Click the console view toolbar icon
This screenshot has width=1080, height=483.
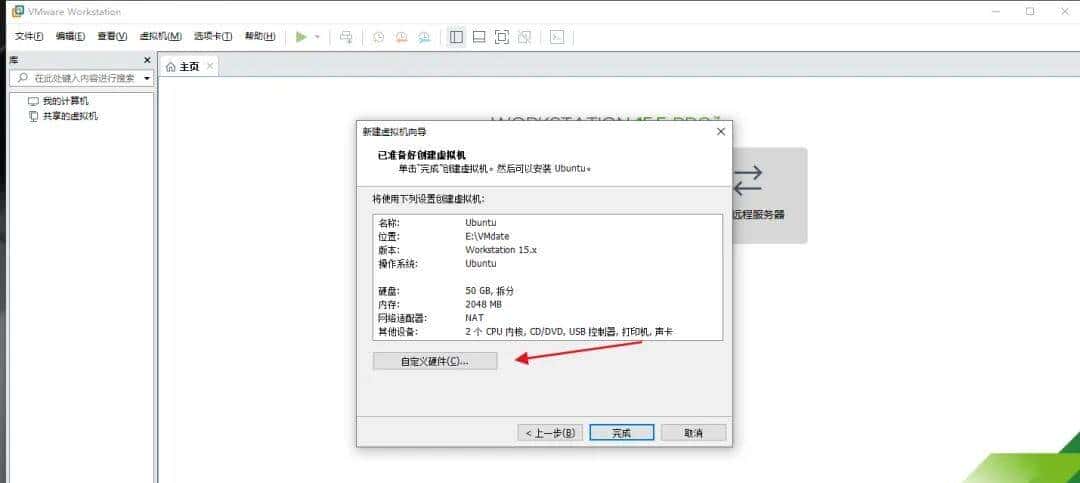click(x=557, y=37)
